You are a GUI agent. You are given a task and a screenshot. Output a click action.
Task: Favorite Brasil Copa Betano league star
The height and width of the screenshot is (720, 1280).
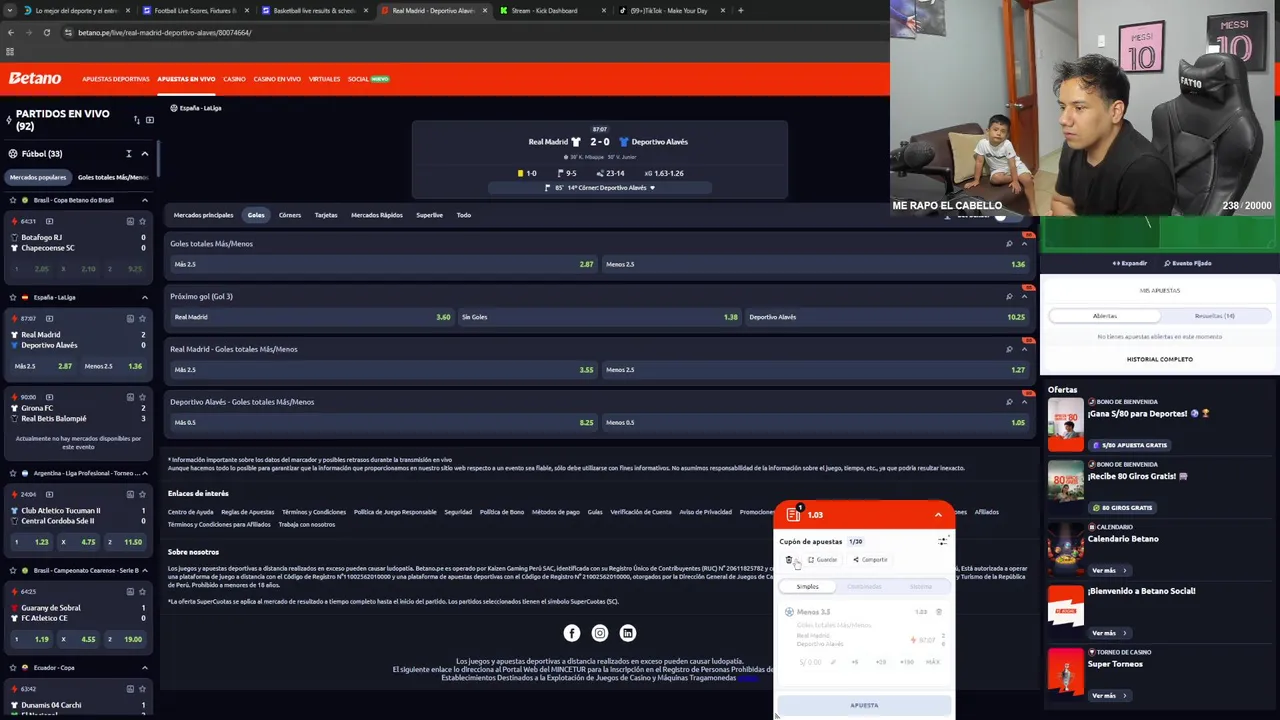coord(13,200)
